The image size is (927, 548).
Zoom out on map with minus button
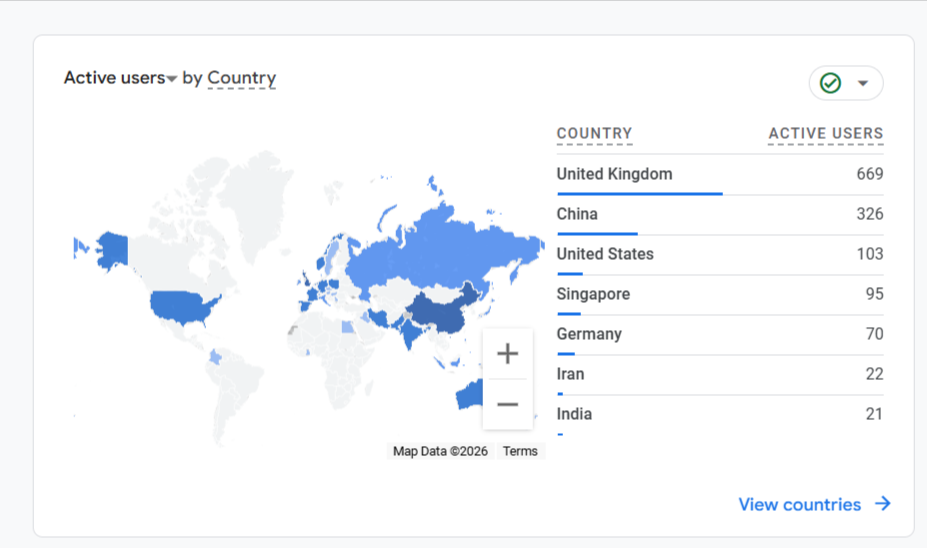(507, 404)
